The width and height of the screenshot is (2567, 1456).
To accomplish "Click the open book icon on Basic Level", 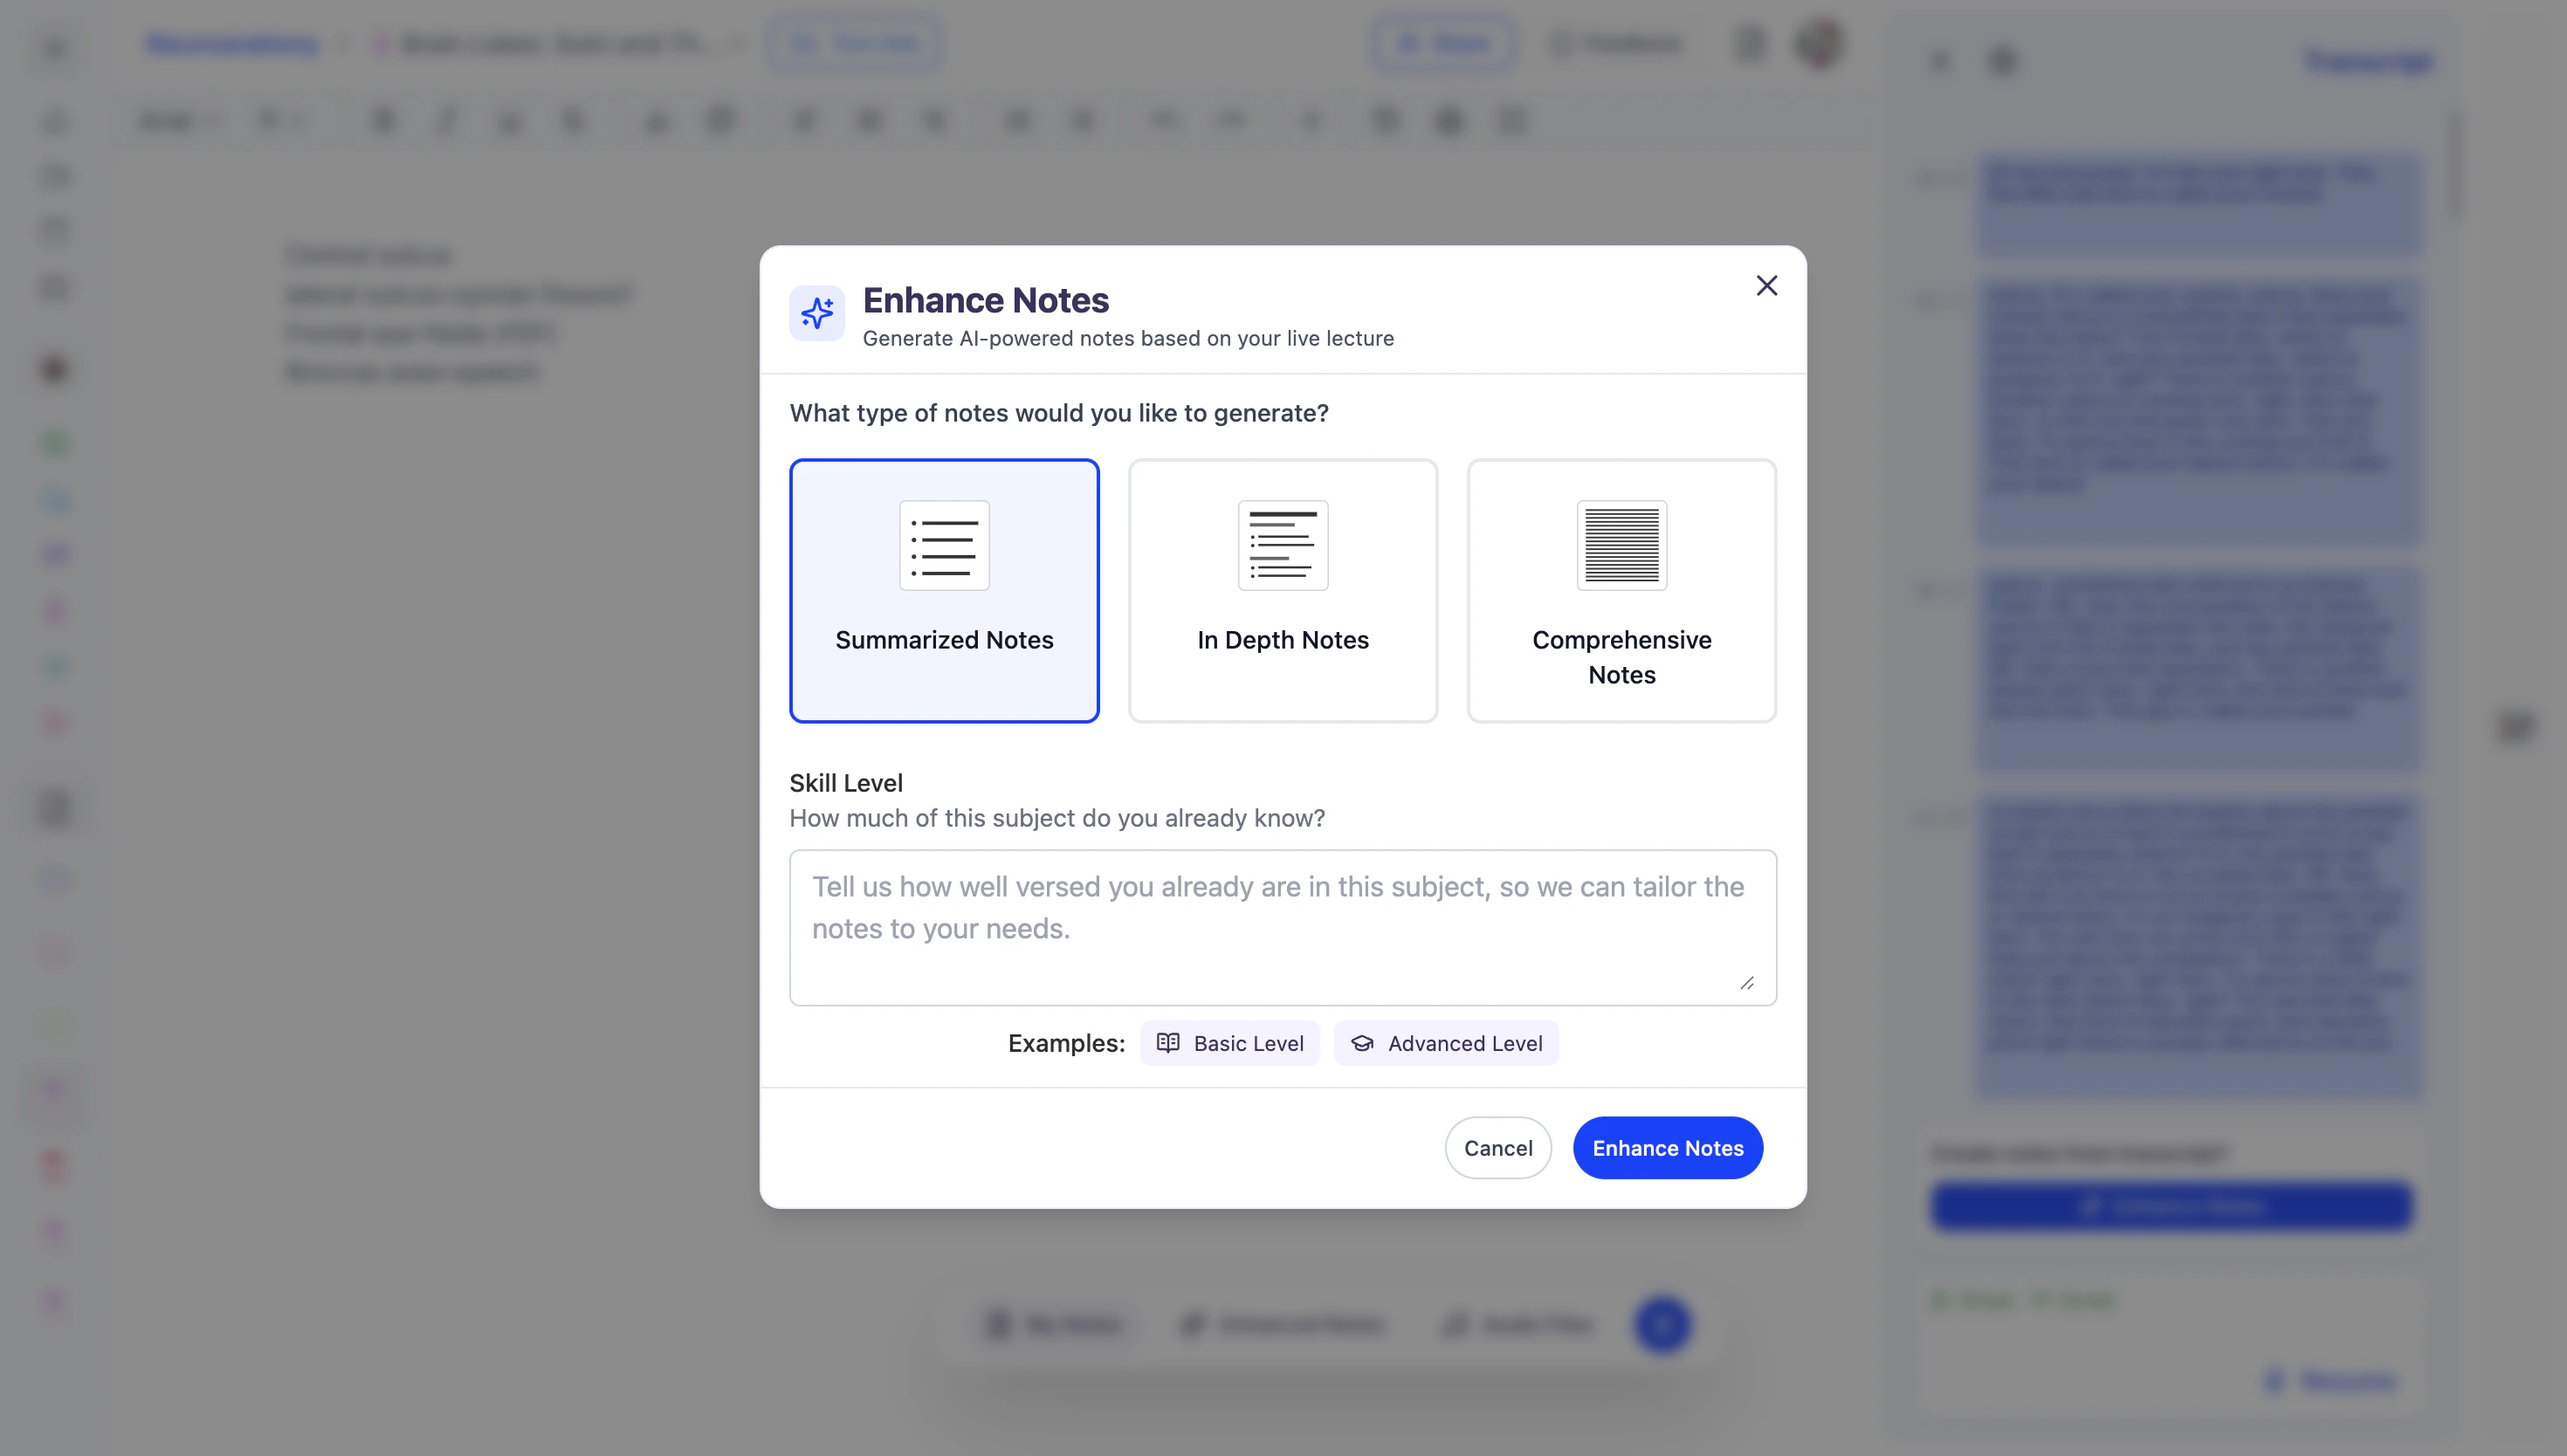I will point(1168,1043).
